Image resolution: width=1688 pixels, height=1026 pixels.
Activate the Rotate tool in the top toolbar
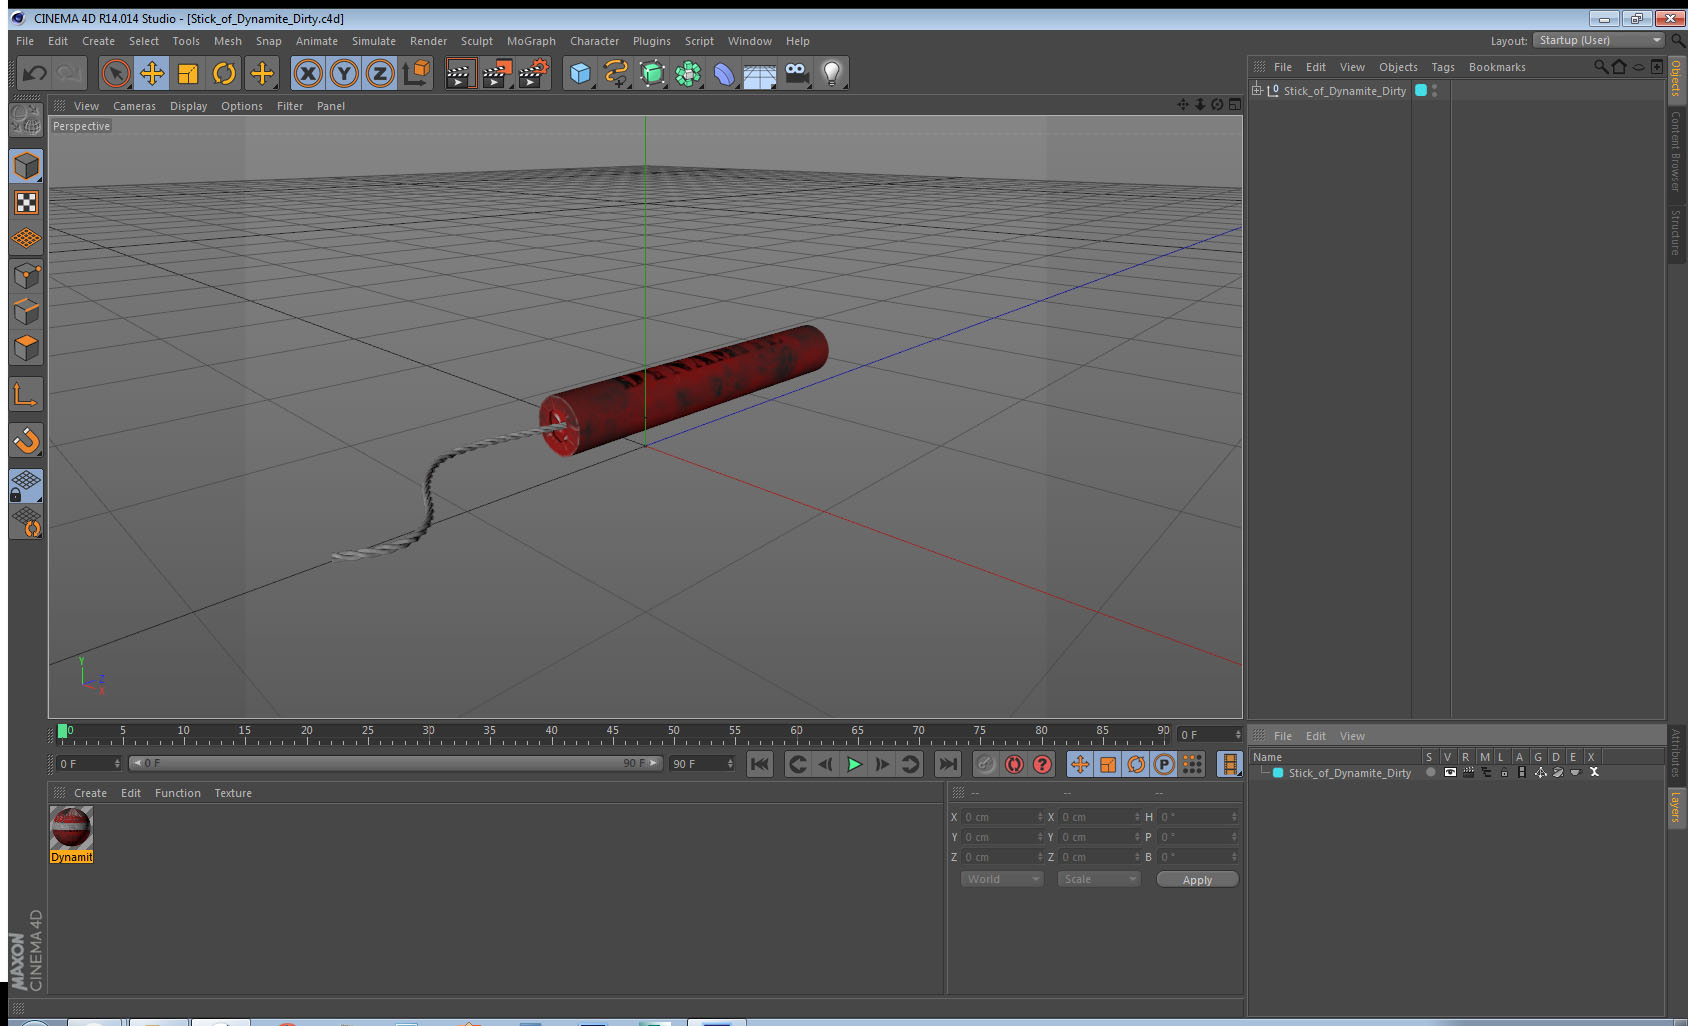coord(224,73)
